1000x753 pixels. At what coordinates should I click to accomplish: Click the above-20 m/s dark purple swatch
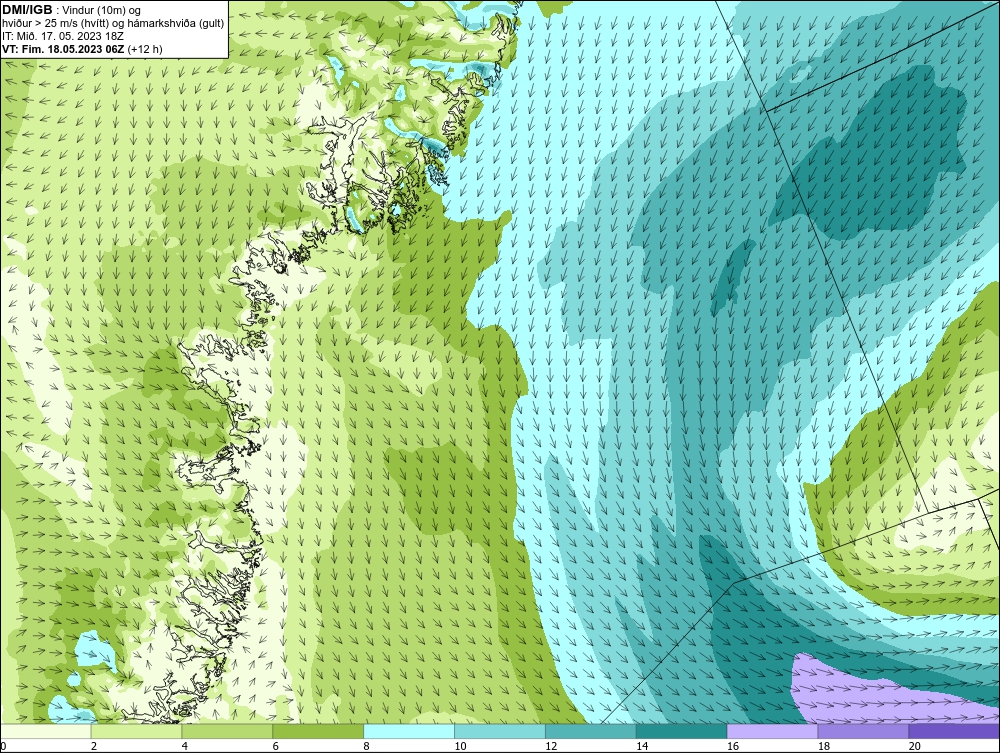tap(954, 731)
